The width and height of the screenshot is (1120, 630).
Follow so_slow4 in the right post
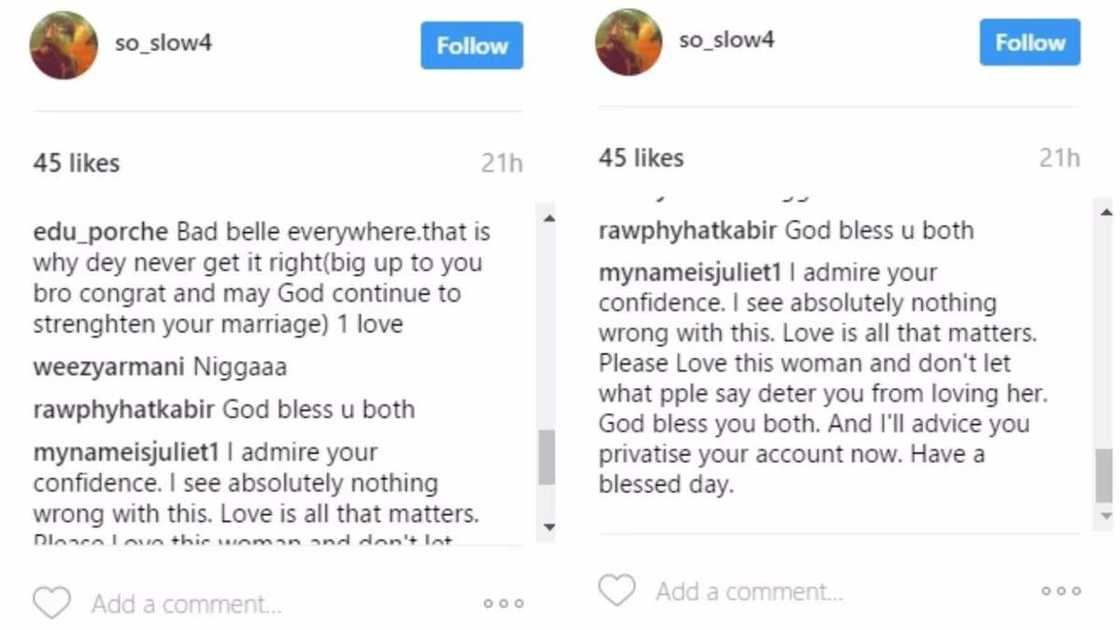coord(1030,43)
